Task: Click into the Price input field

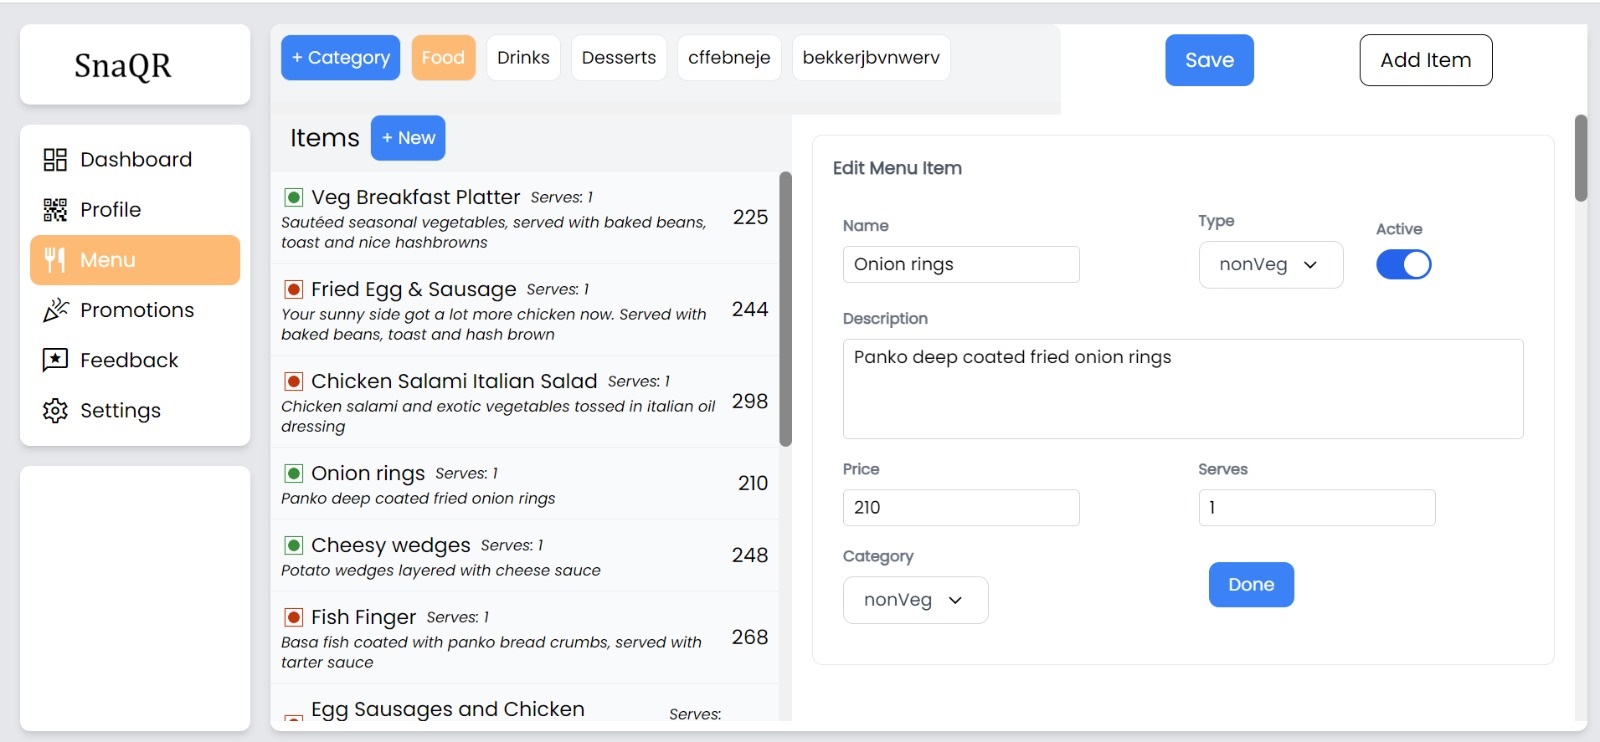Action: click(x=960, y=508)
